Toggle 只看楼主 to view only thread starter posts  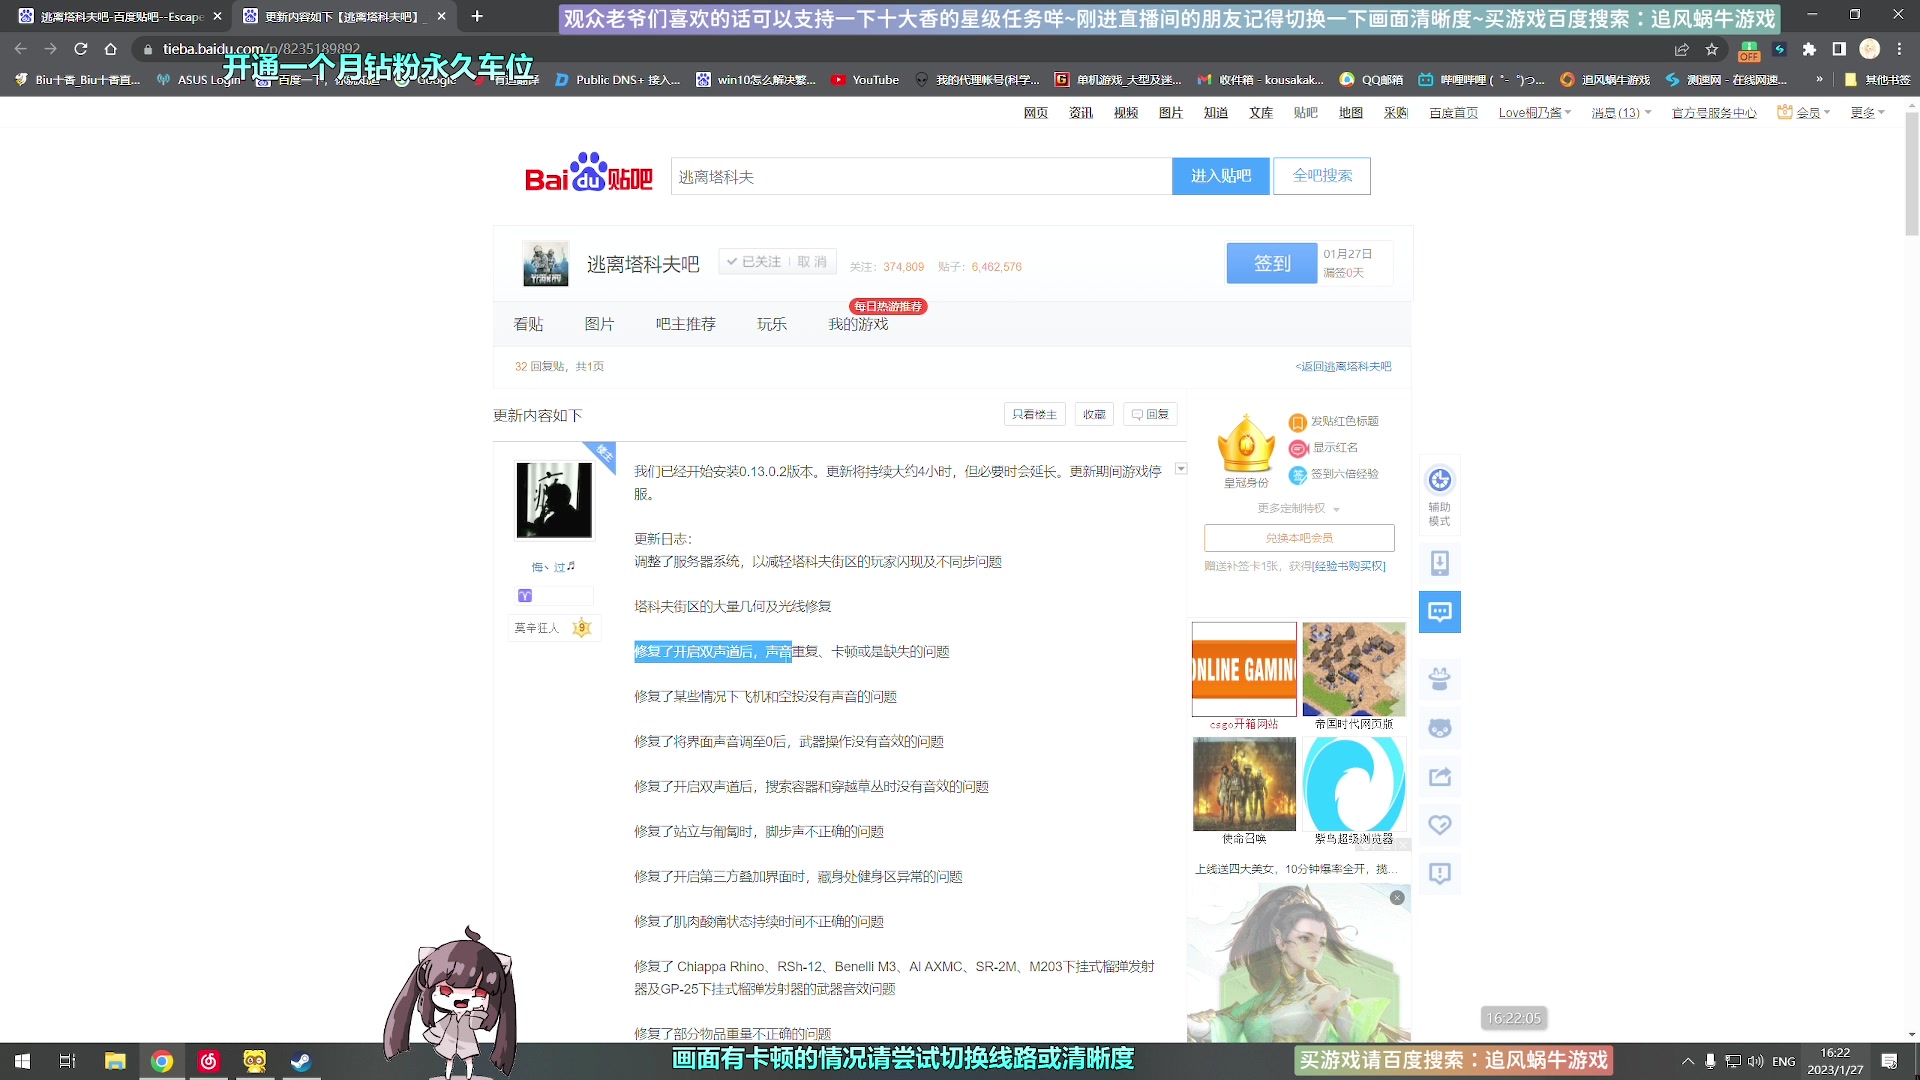click(1034, 414)
